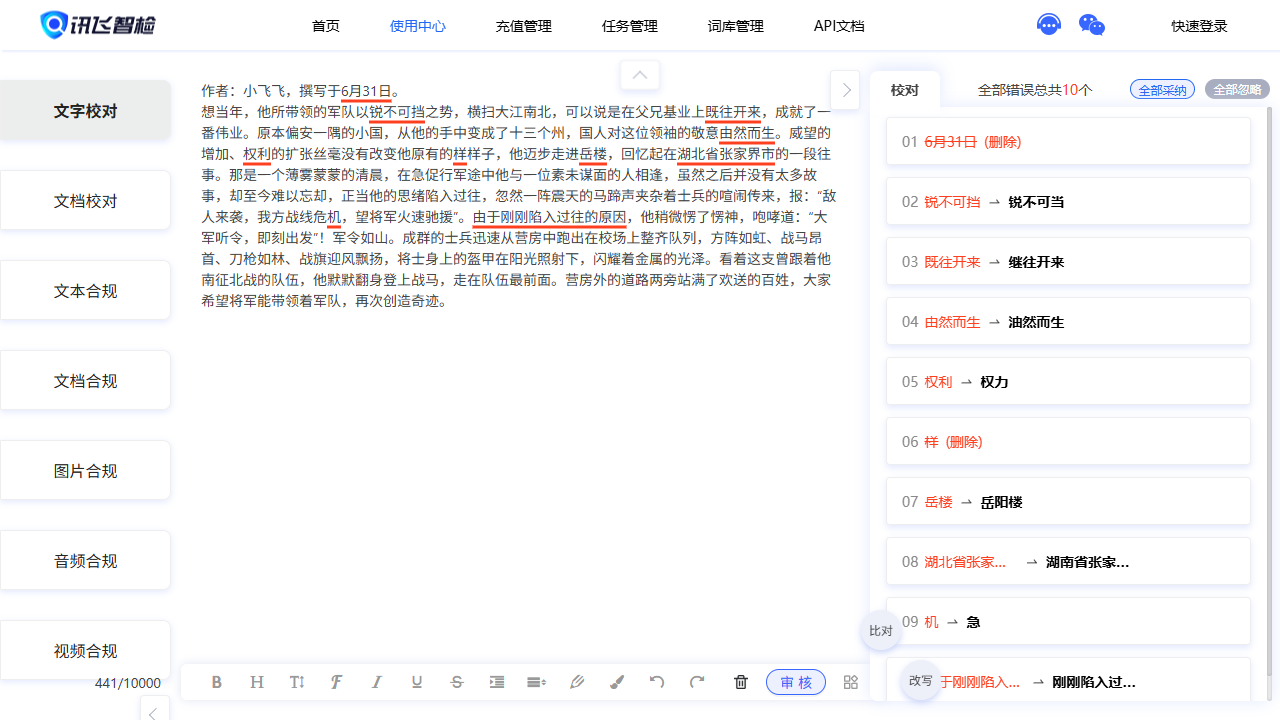1280x720 pixels.
Task: Open the WeChat icon in header
Action: (x=1092, y=26)
